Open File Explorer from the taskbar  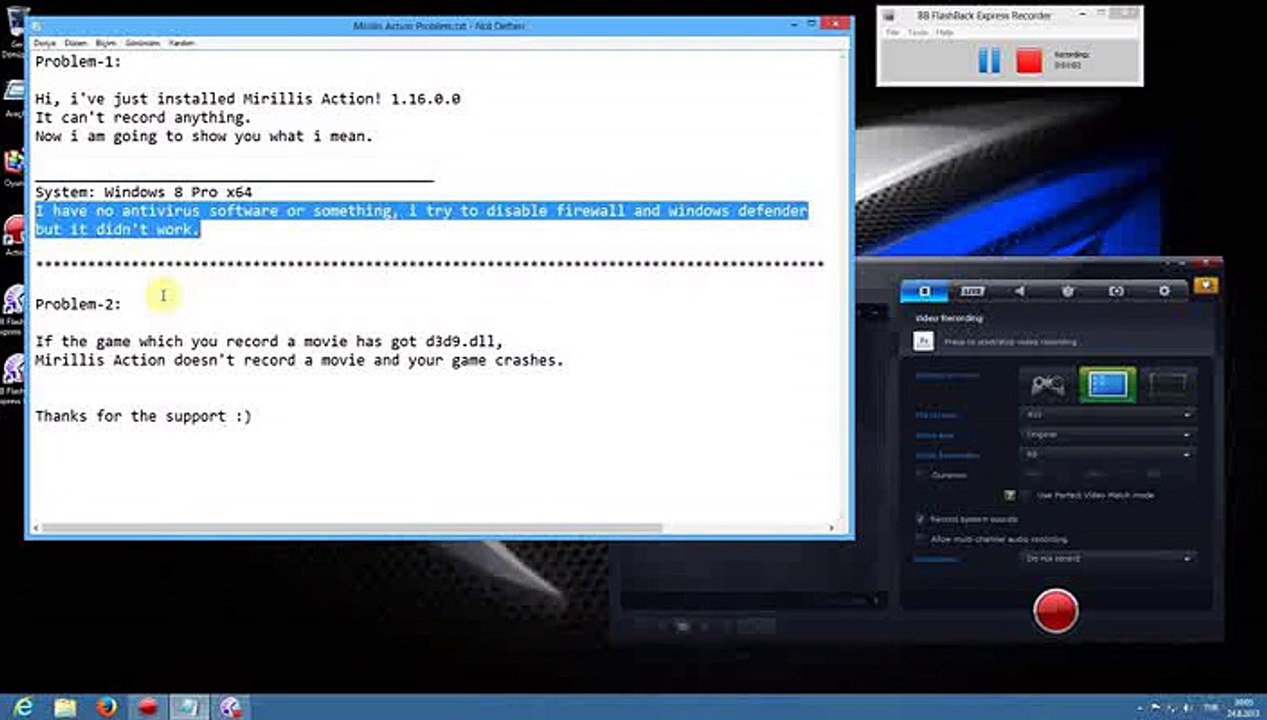click(x=65, y=708)
